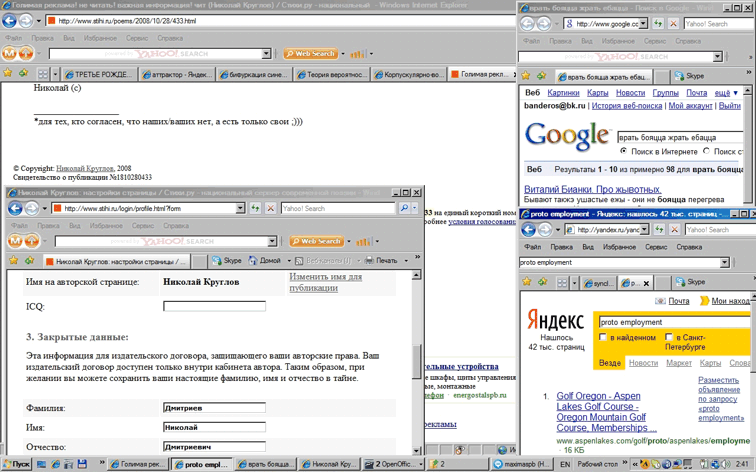The image size is (756, 472).
Task: Go back in the profile settings window
Action: click(x=15, y=208)
